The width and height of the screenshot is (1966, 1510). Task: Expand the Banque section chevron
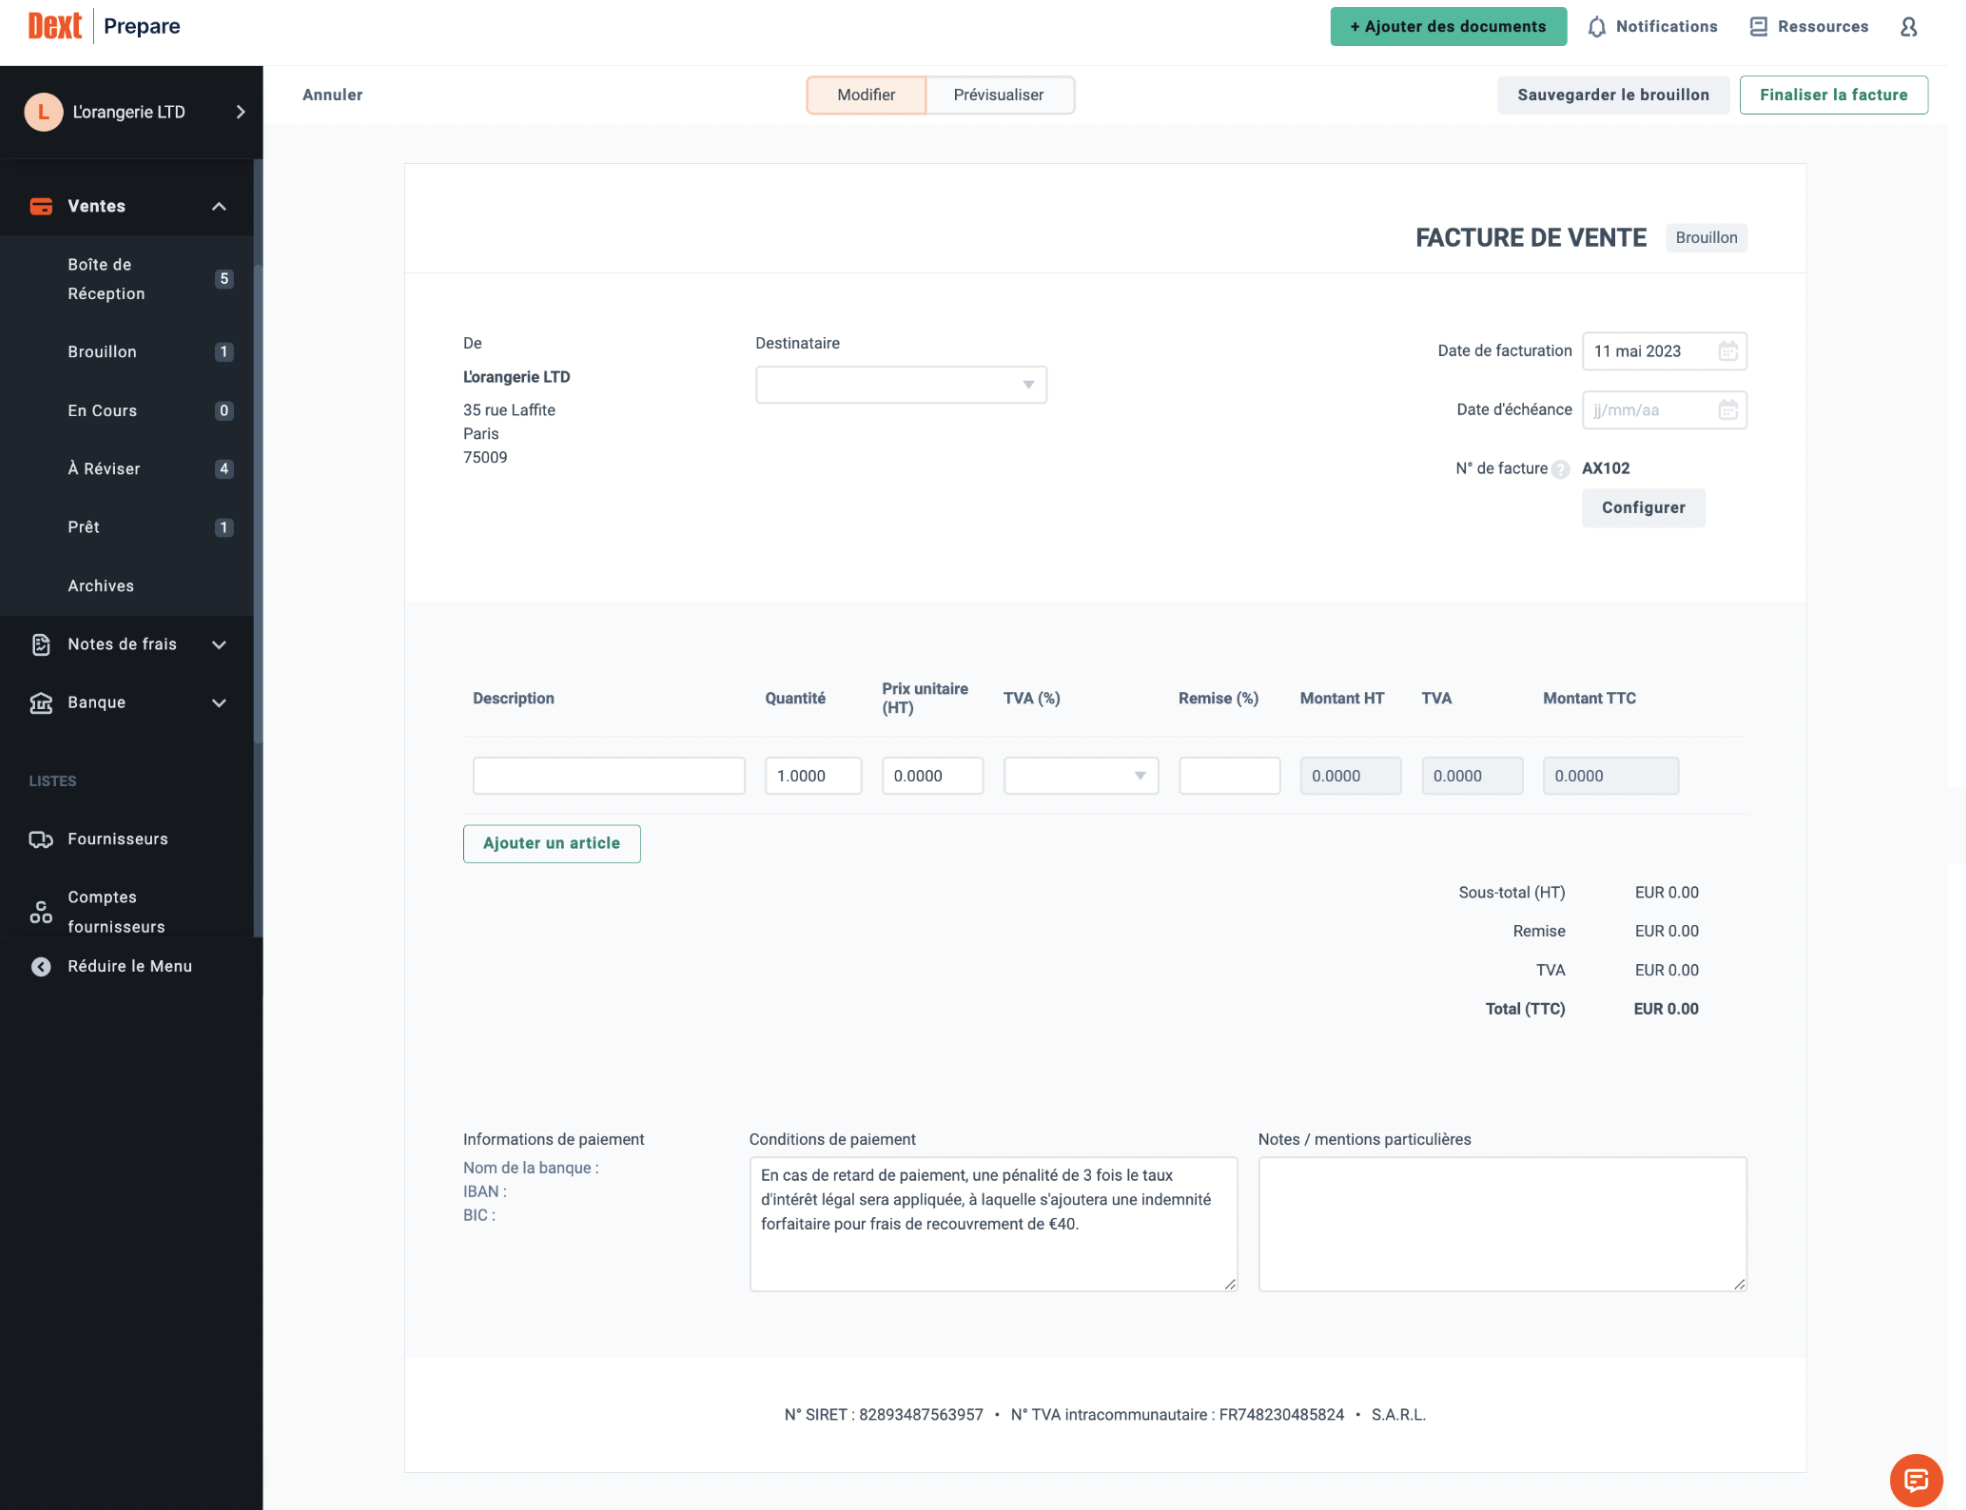219,703
